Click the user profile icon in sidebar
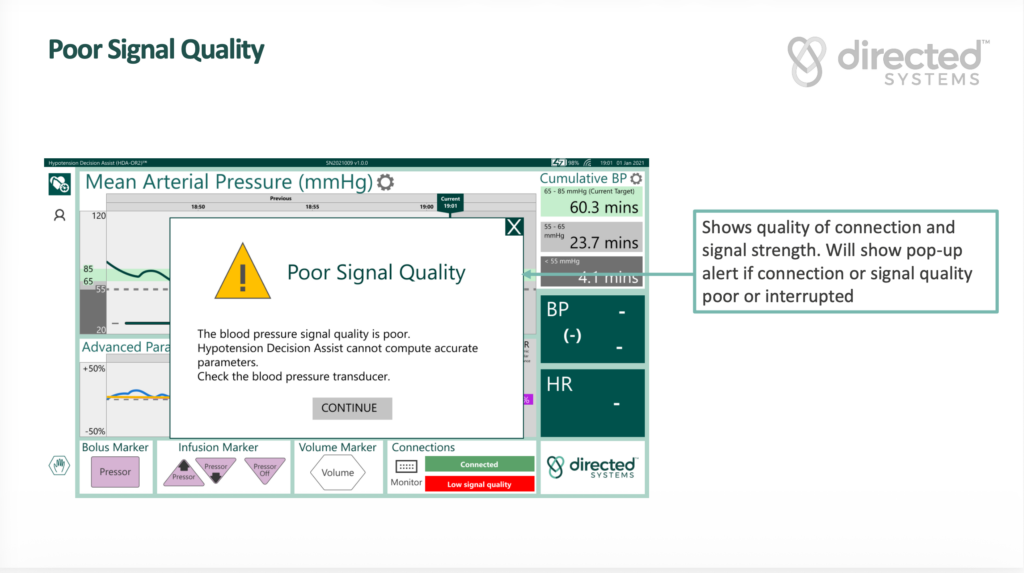Screen dimensions: 1024x573 coord(59,215)
